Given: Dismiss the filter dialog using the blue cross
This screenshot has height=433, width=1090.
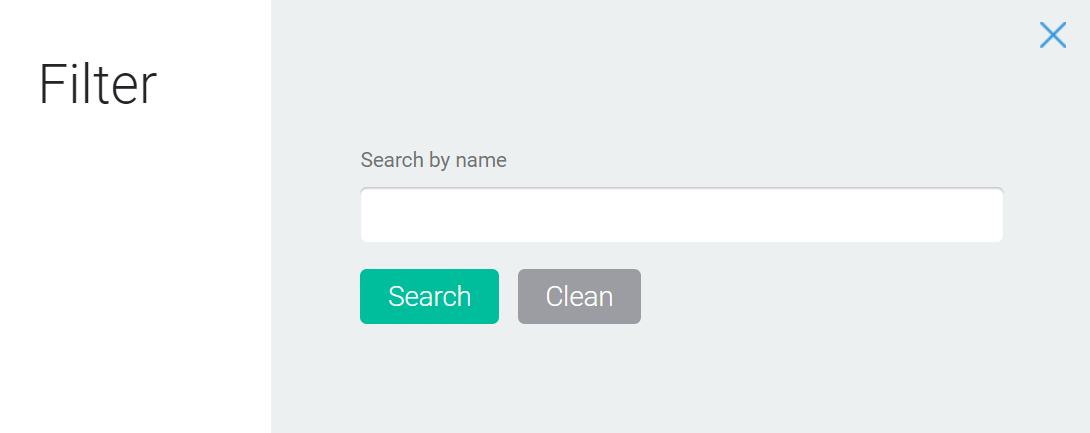Looking at the screenshot, I should [1052, 35].
